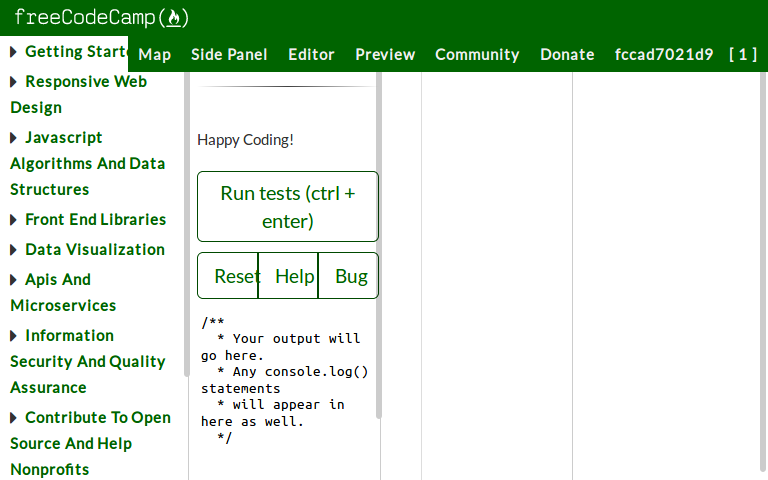Expand the Getting Started section triangle

(14, 52)
